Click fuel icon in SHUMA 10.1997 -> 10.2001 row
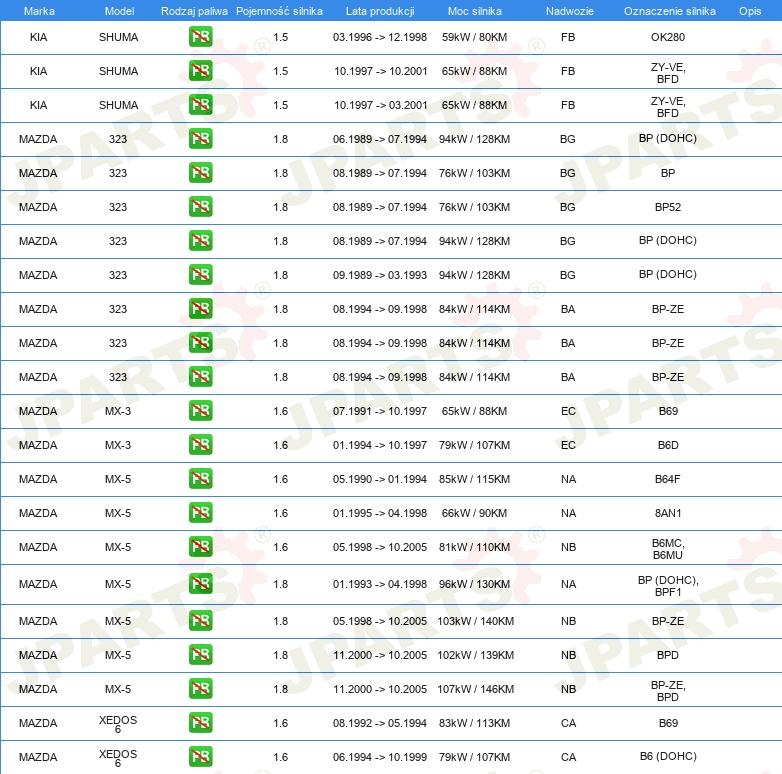The height and width of the screenshot is (774, 782). pyautogui.click(x=200, y=71)
